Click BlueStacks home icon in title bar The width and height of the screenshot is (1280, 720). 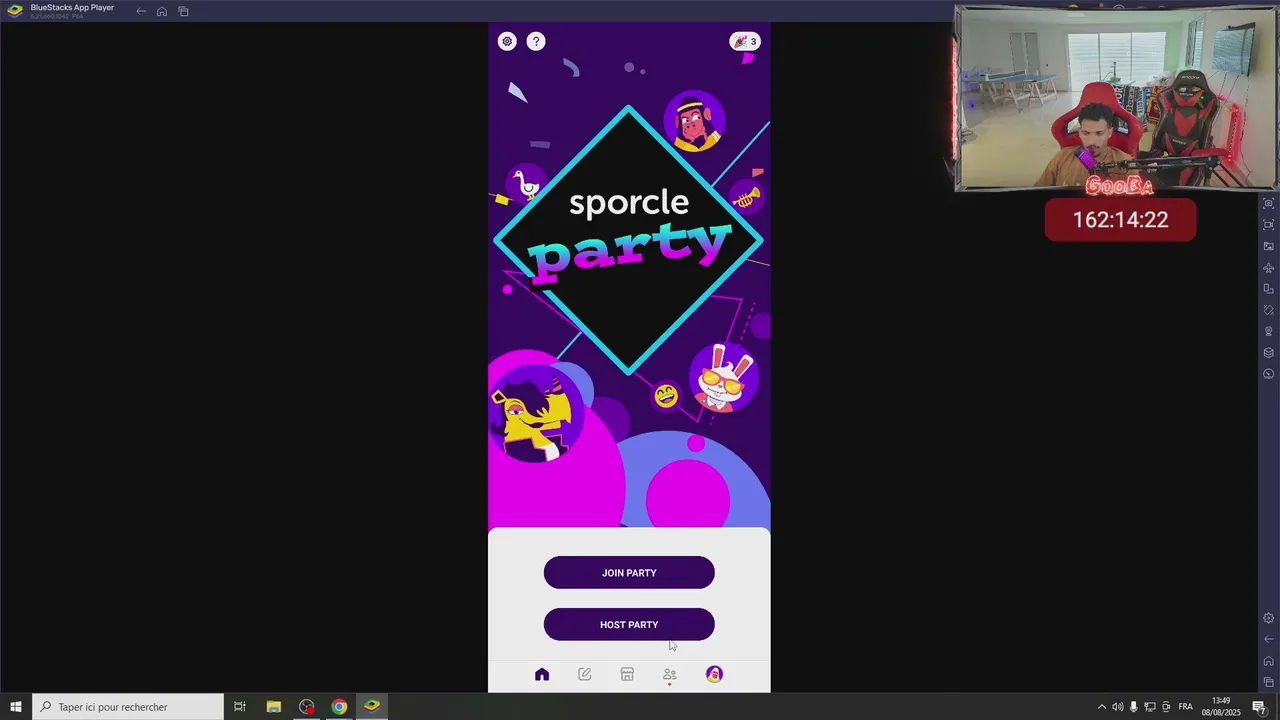pos(162,11)
